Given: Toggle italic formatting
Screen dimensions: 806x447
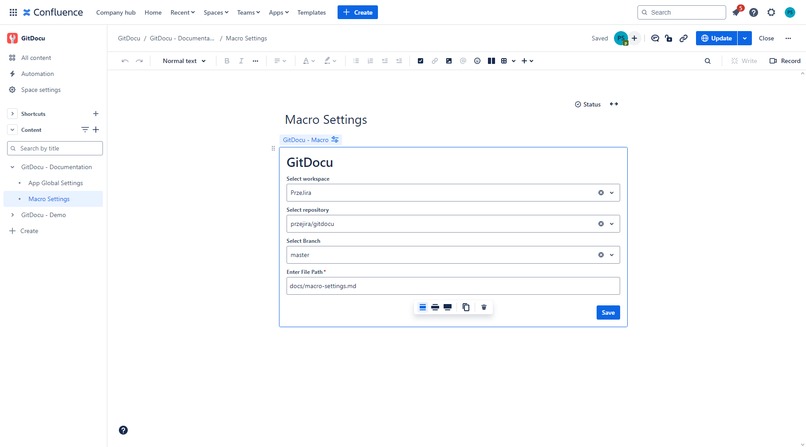Looking at the screenshot, I should click(x=241, y=61).
